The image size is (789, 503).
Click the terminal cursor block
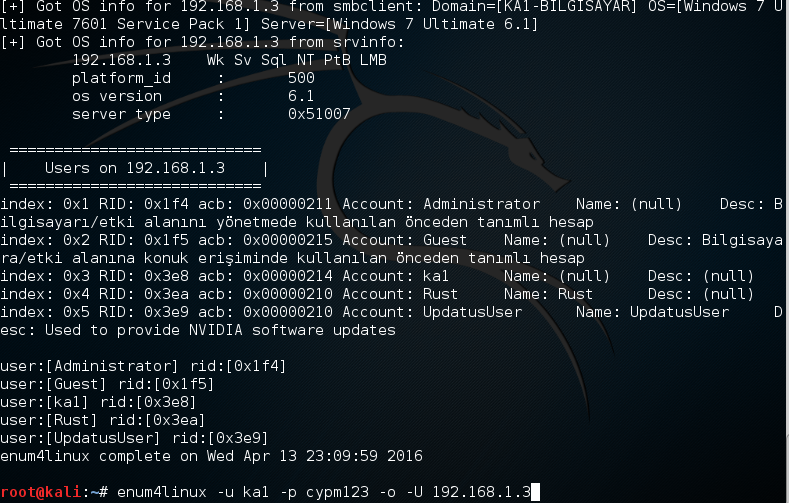[536, 492]
